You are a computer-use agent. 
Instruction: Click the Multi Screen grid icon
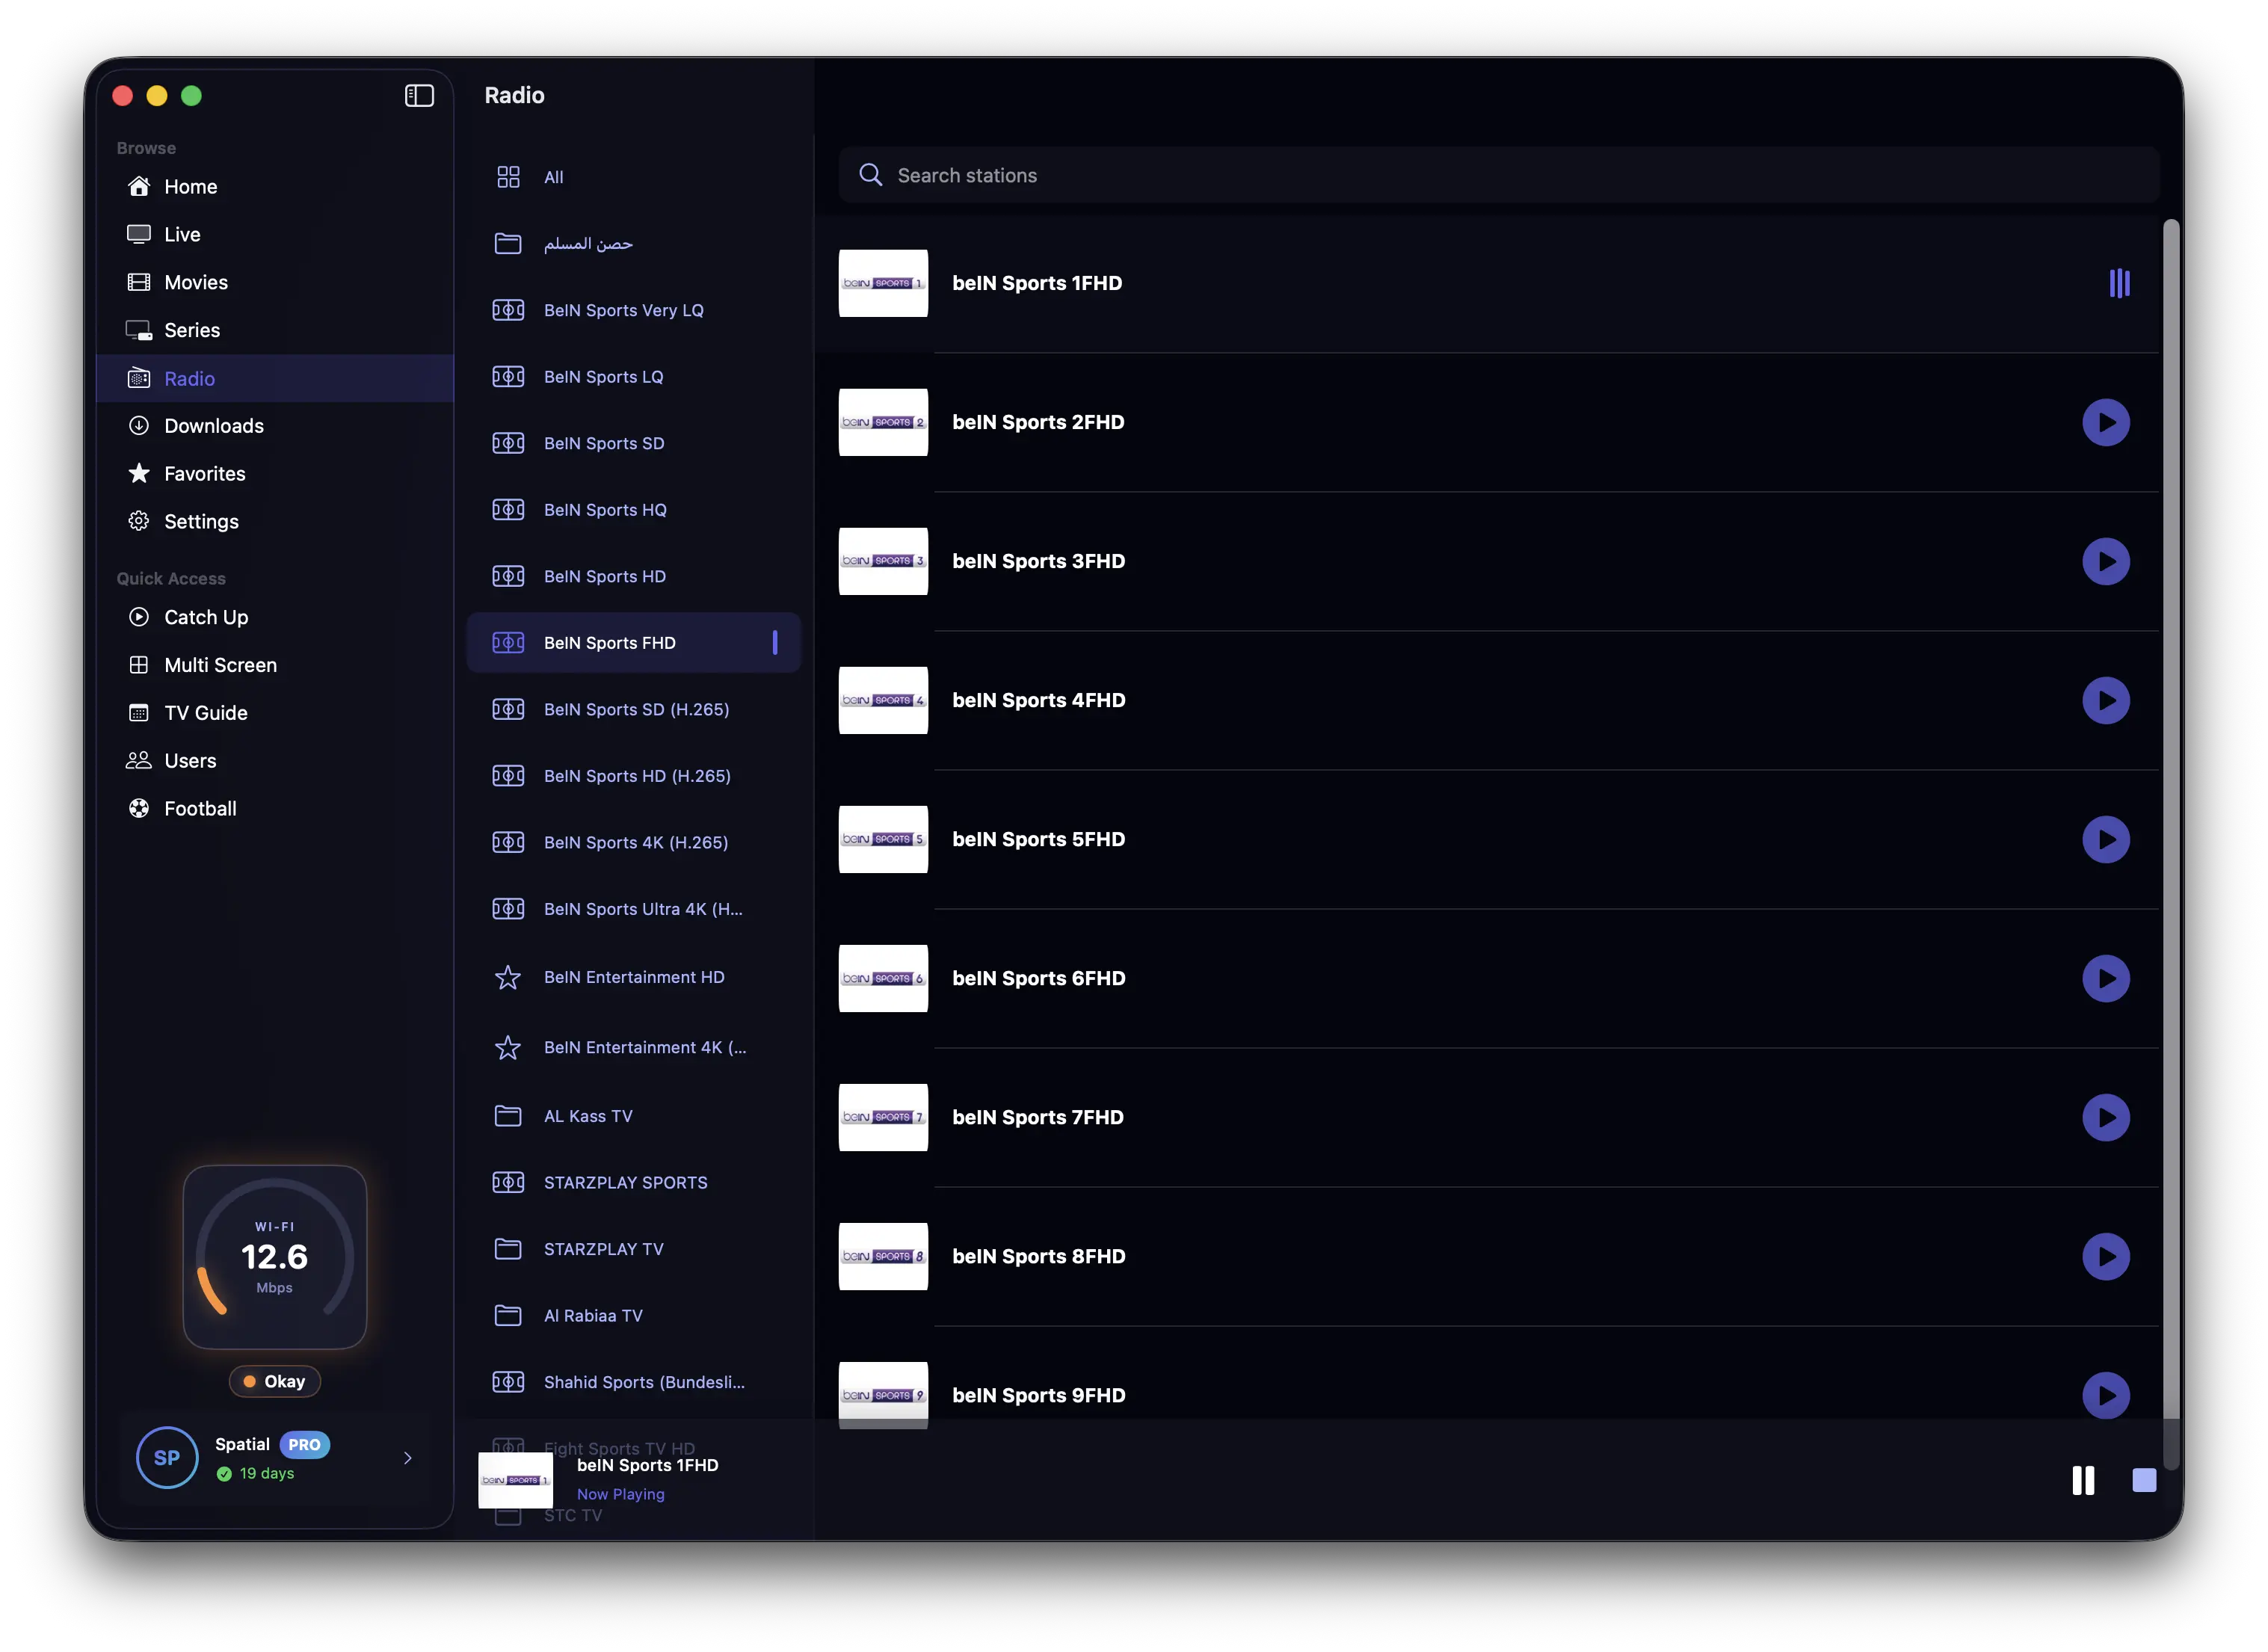tap(139, 665)
